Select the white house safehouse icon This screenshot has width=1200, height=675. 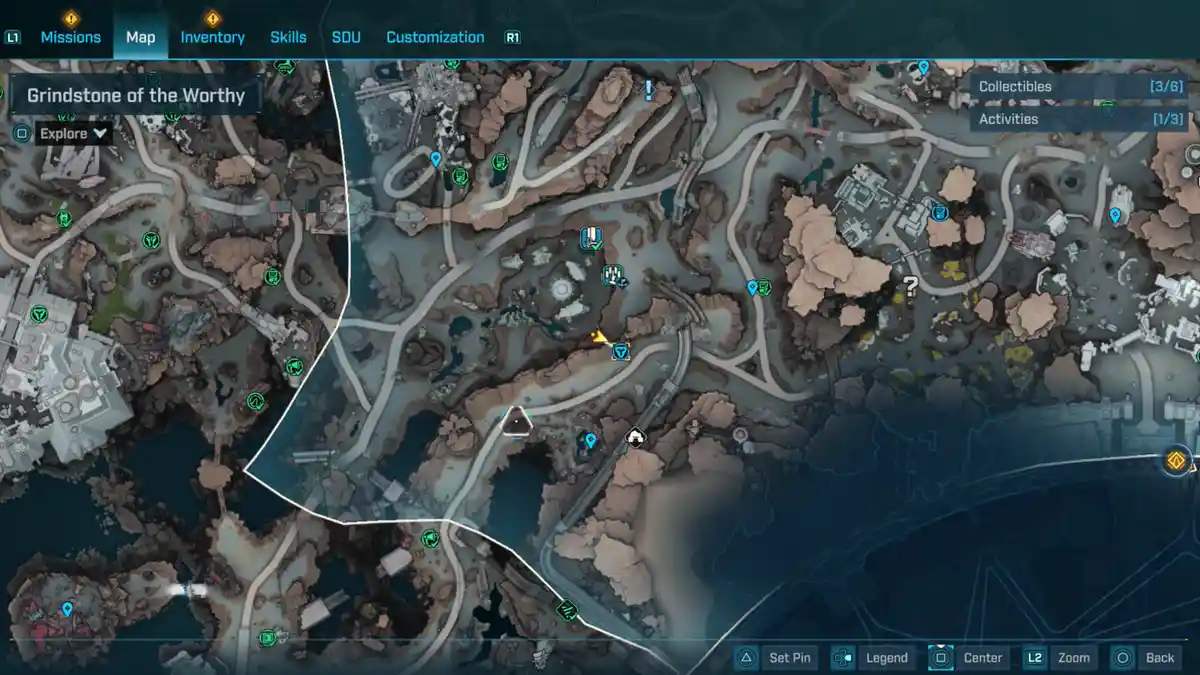pyautogui.click(x=634, y=436)
